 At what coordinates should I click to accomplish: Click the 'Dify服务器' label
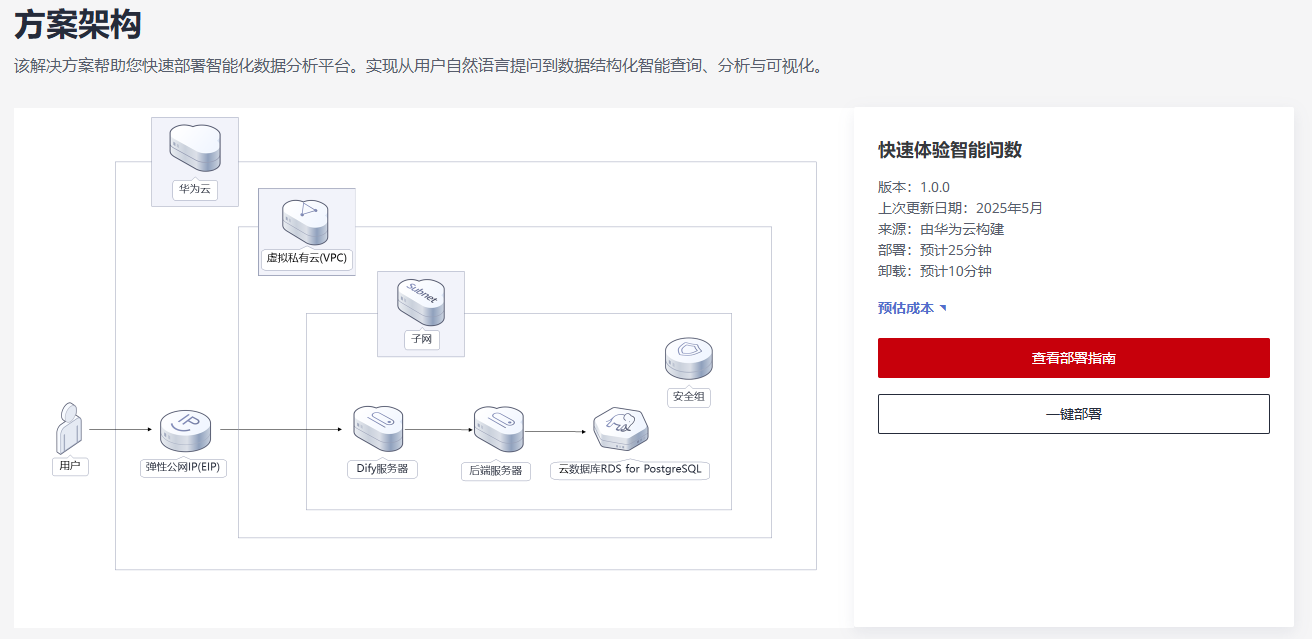pyautogui.click(x=383, y=468)
